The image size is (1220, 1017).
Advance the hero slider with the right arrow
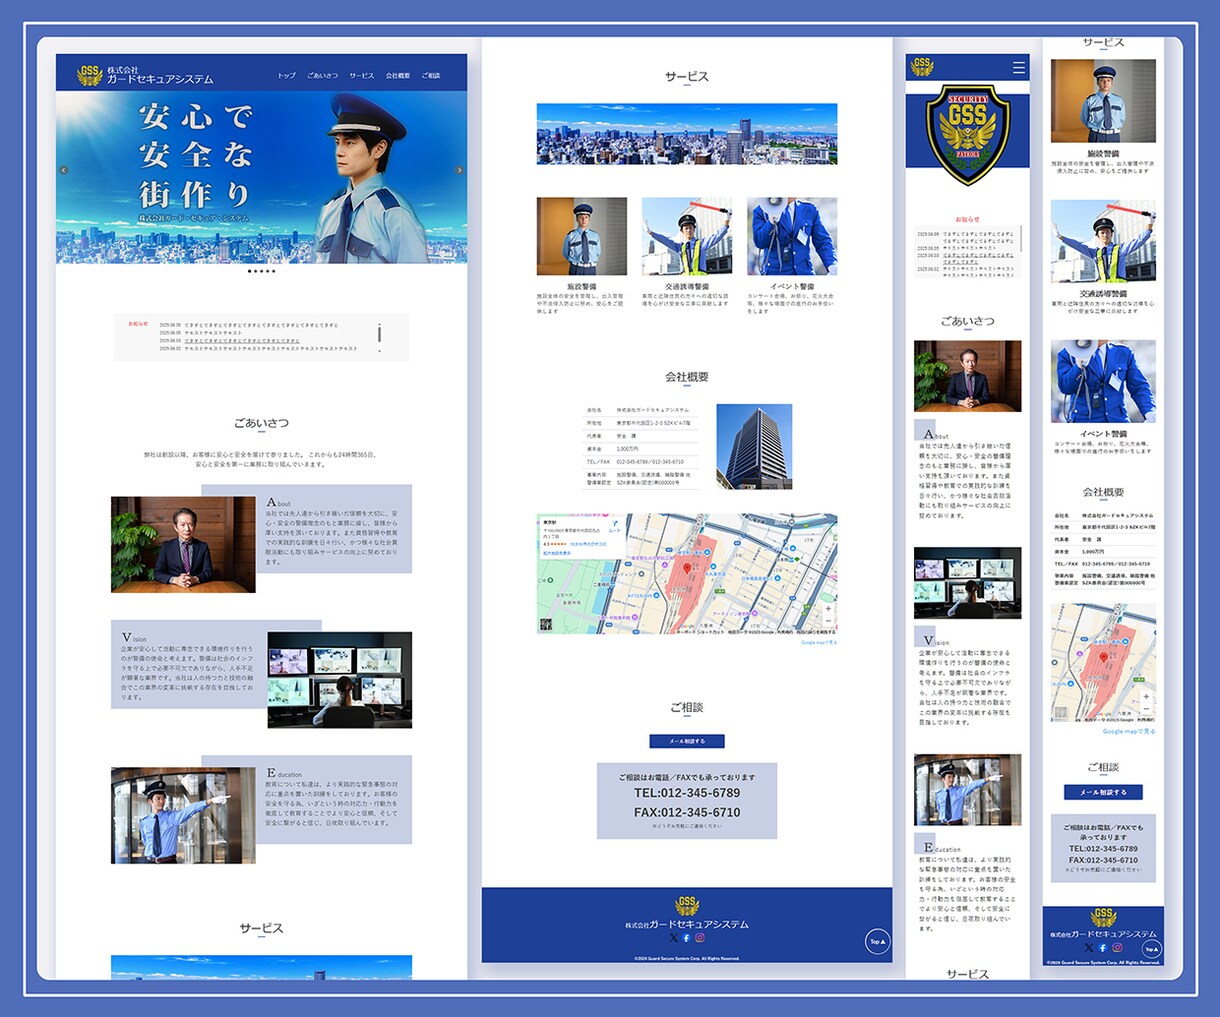pos(459,170)
